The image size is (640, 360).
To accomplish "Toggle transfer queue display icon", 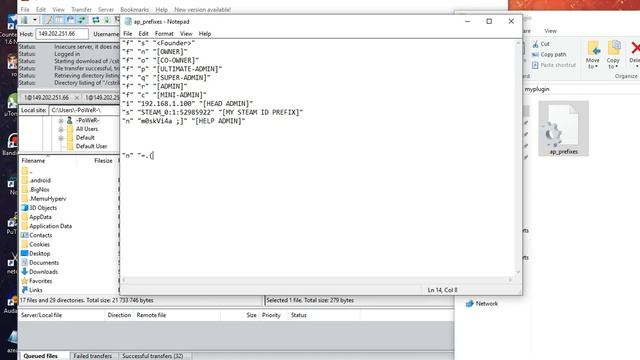I will coord(81,20).
